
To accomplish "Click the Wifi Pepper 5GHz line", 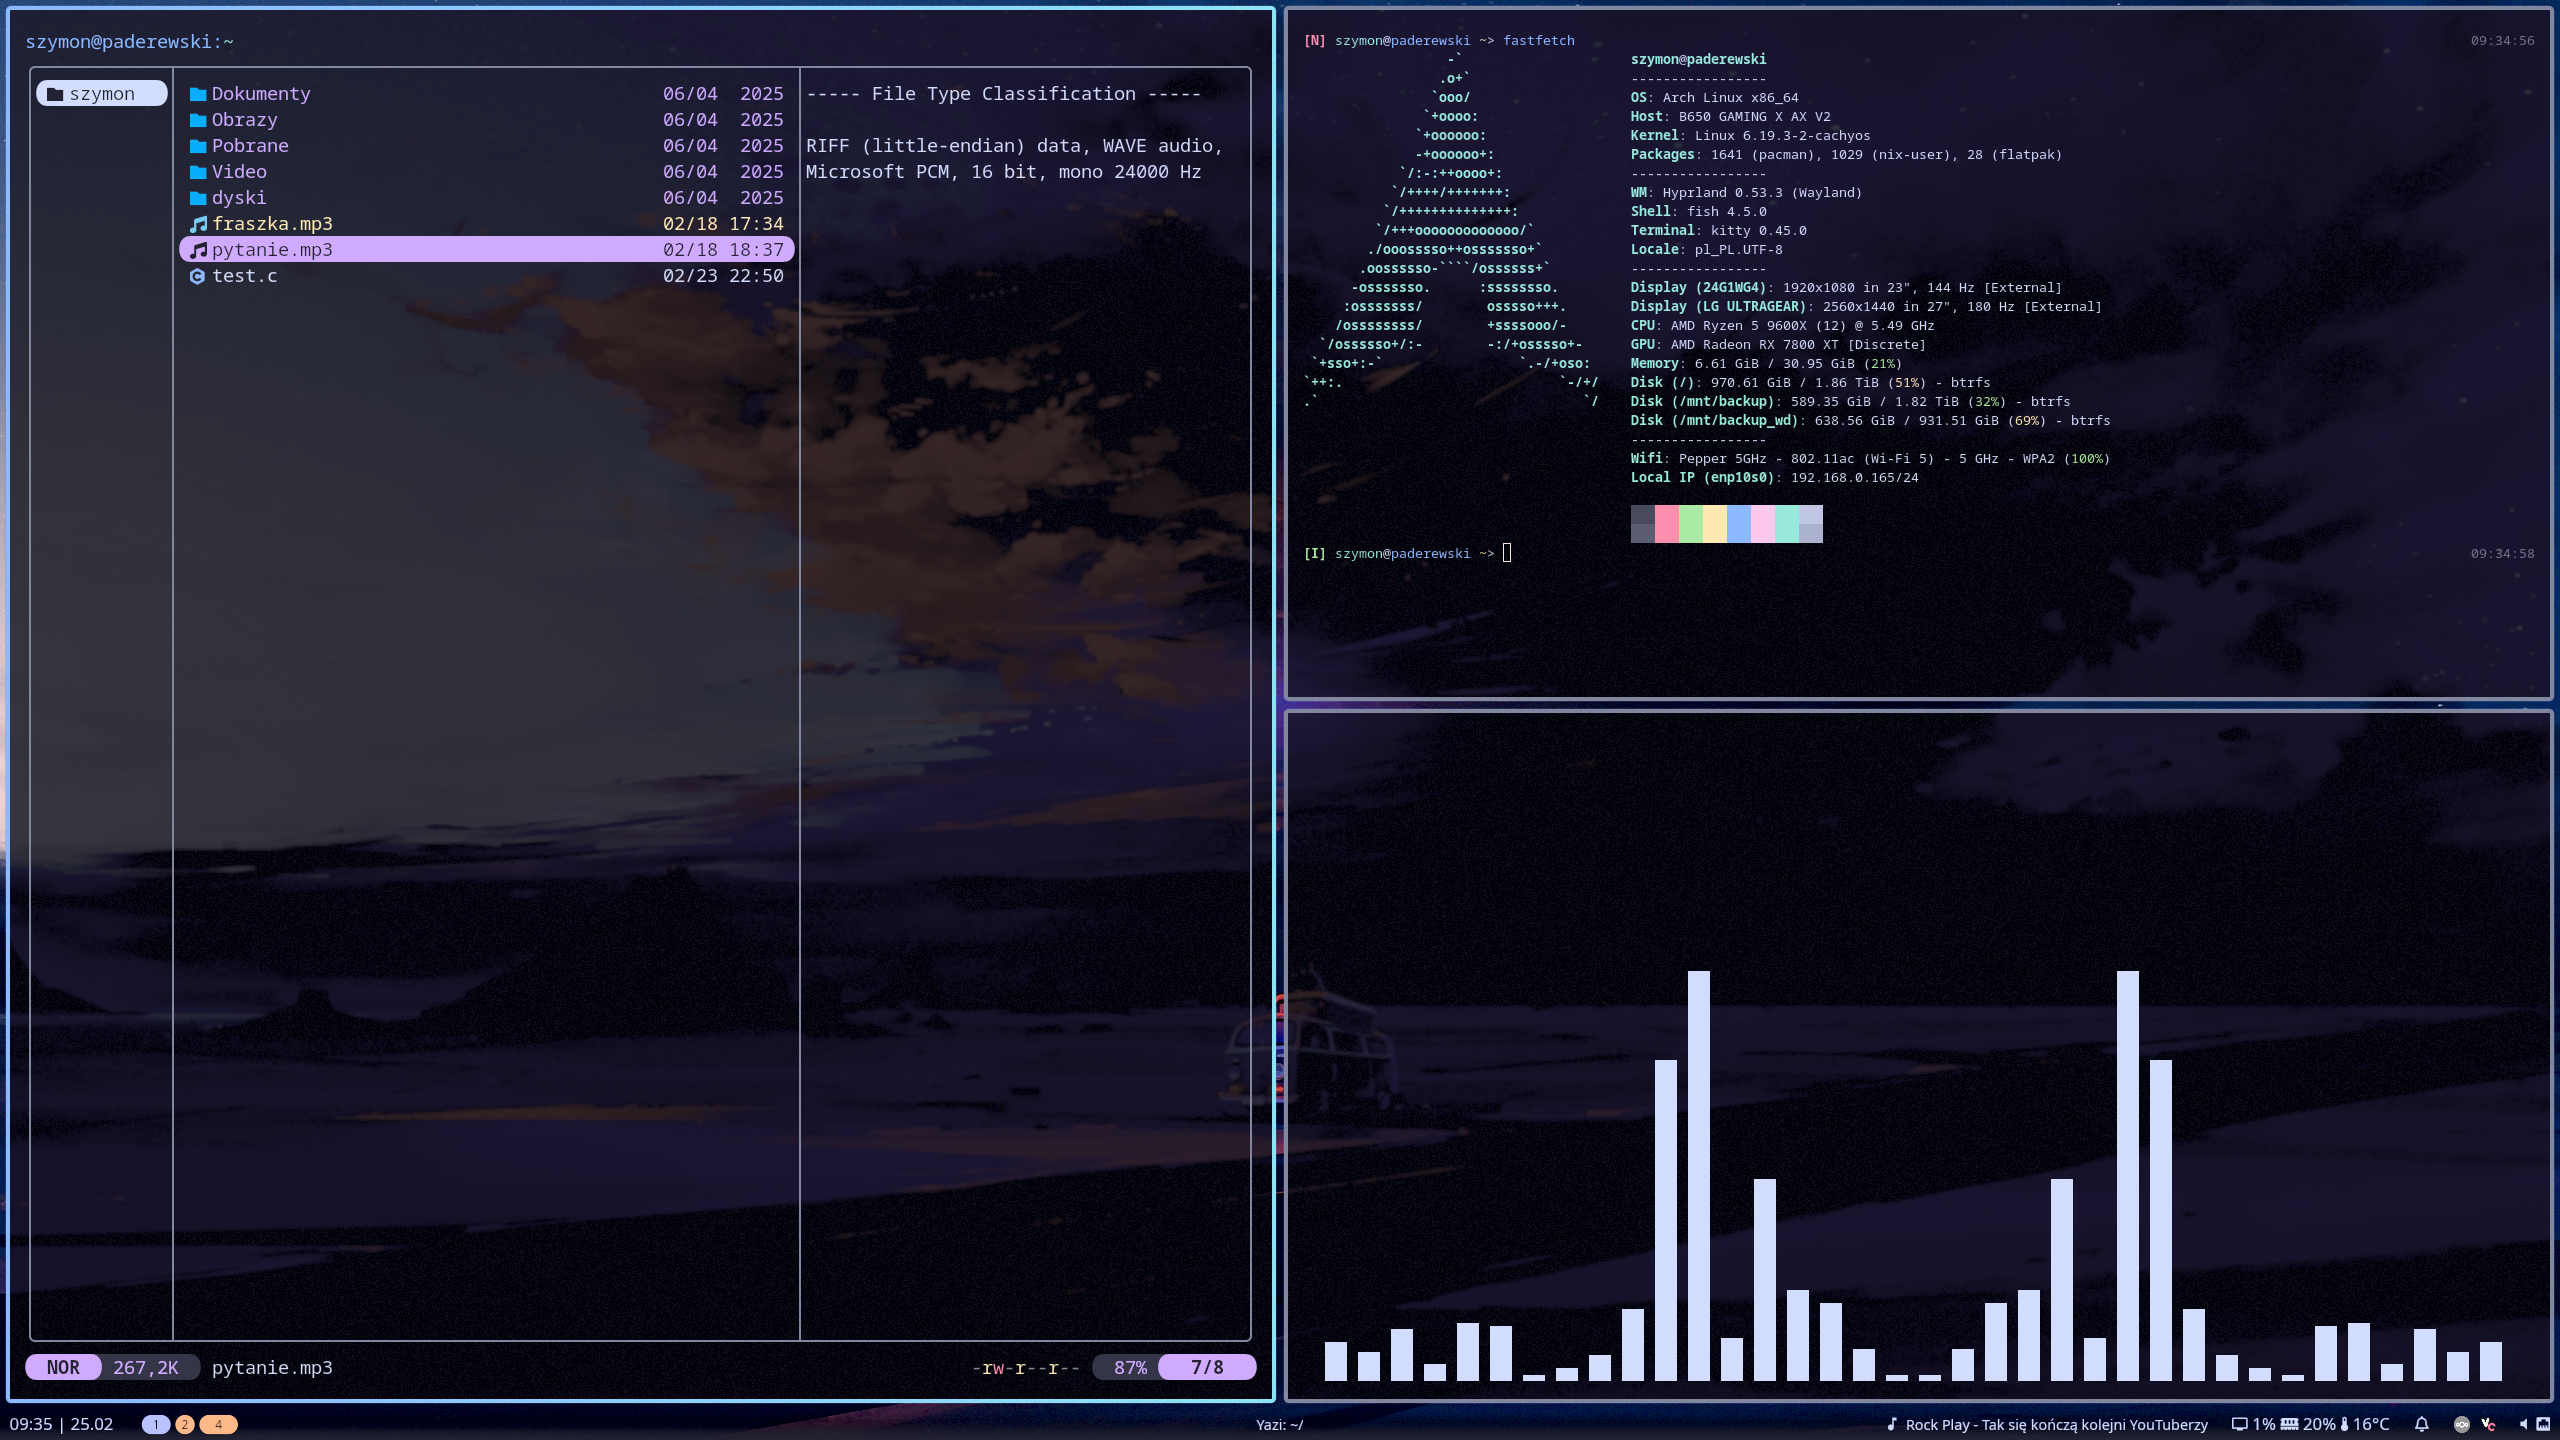I will pyautogui.click(x=1870, y=459).
